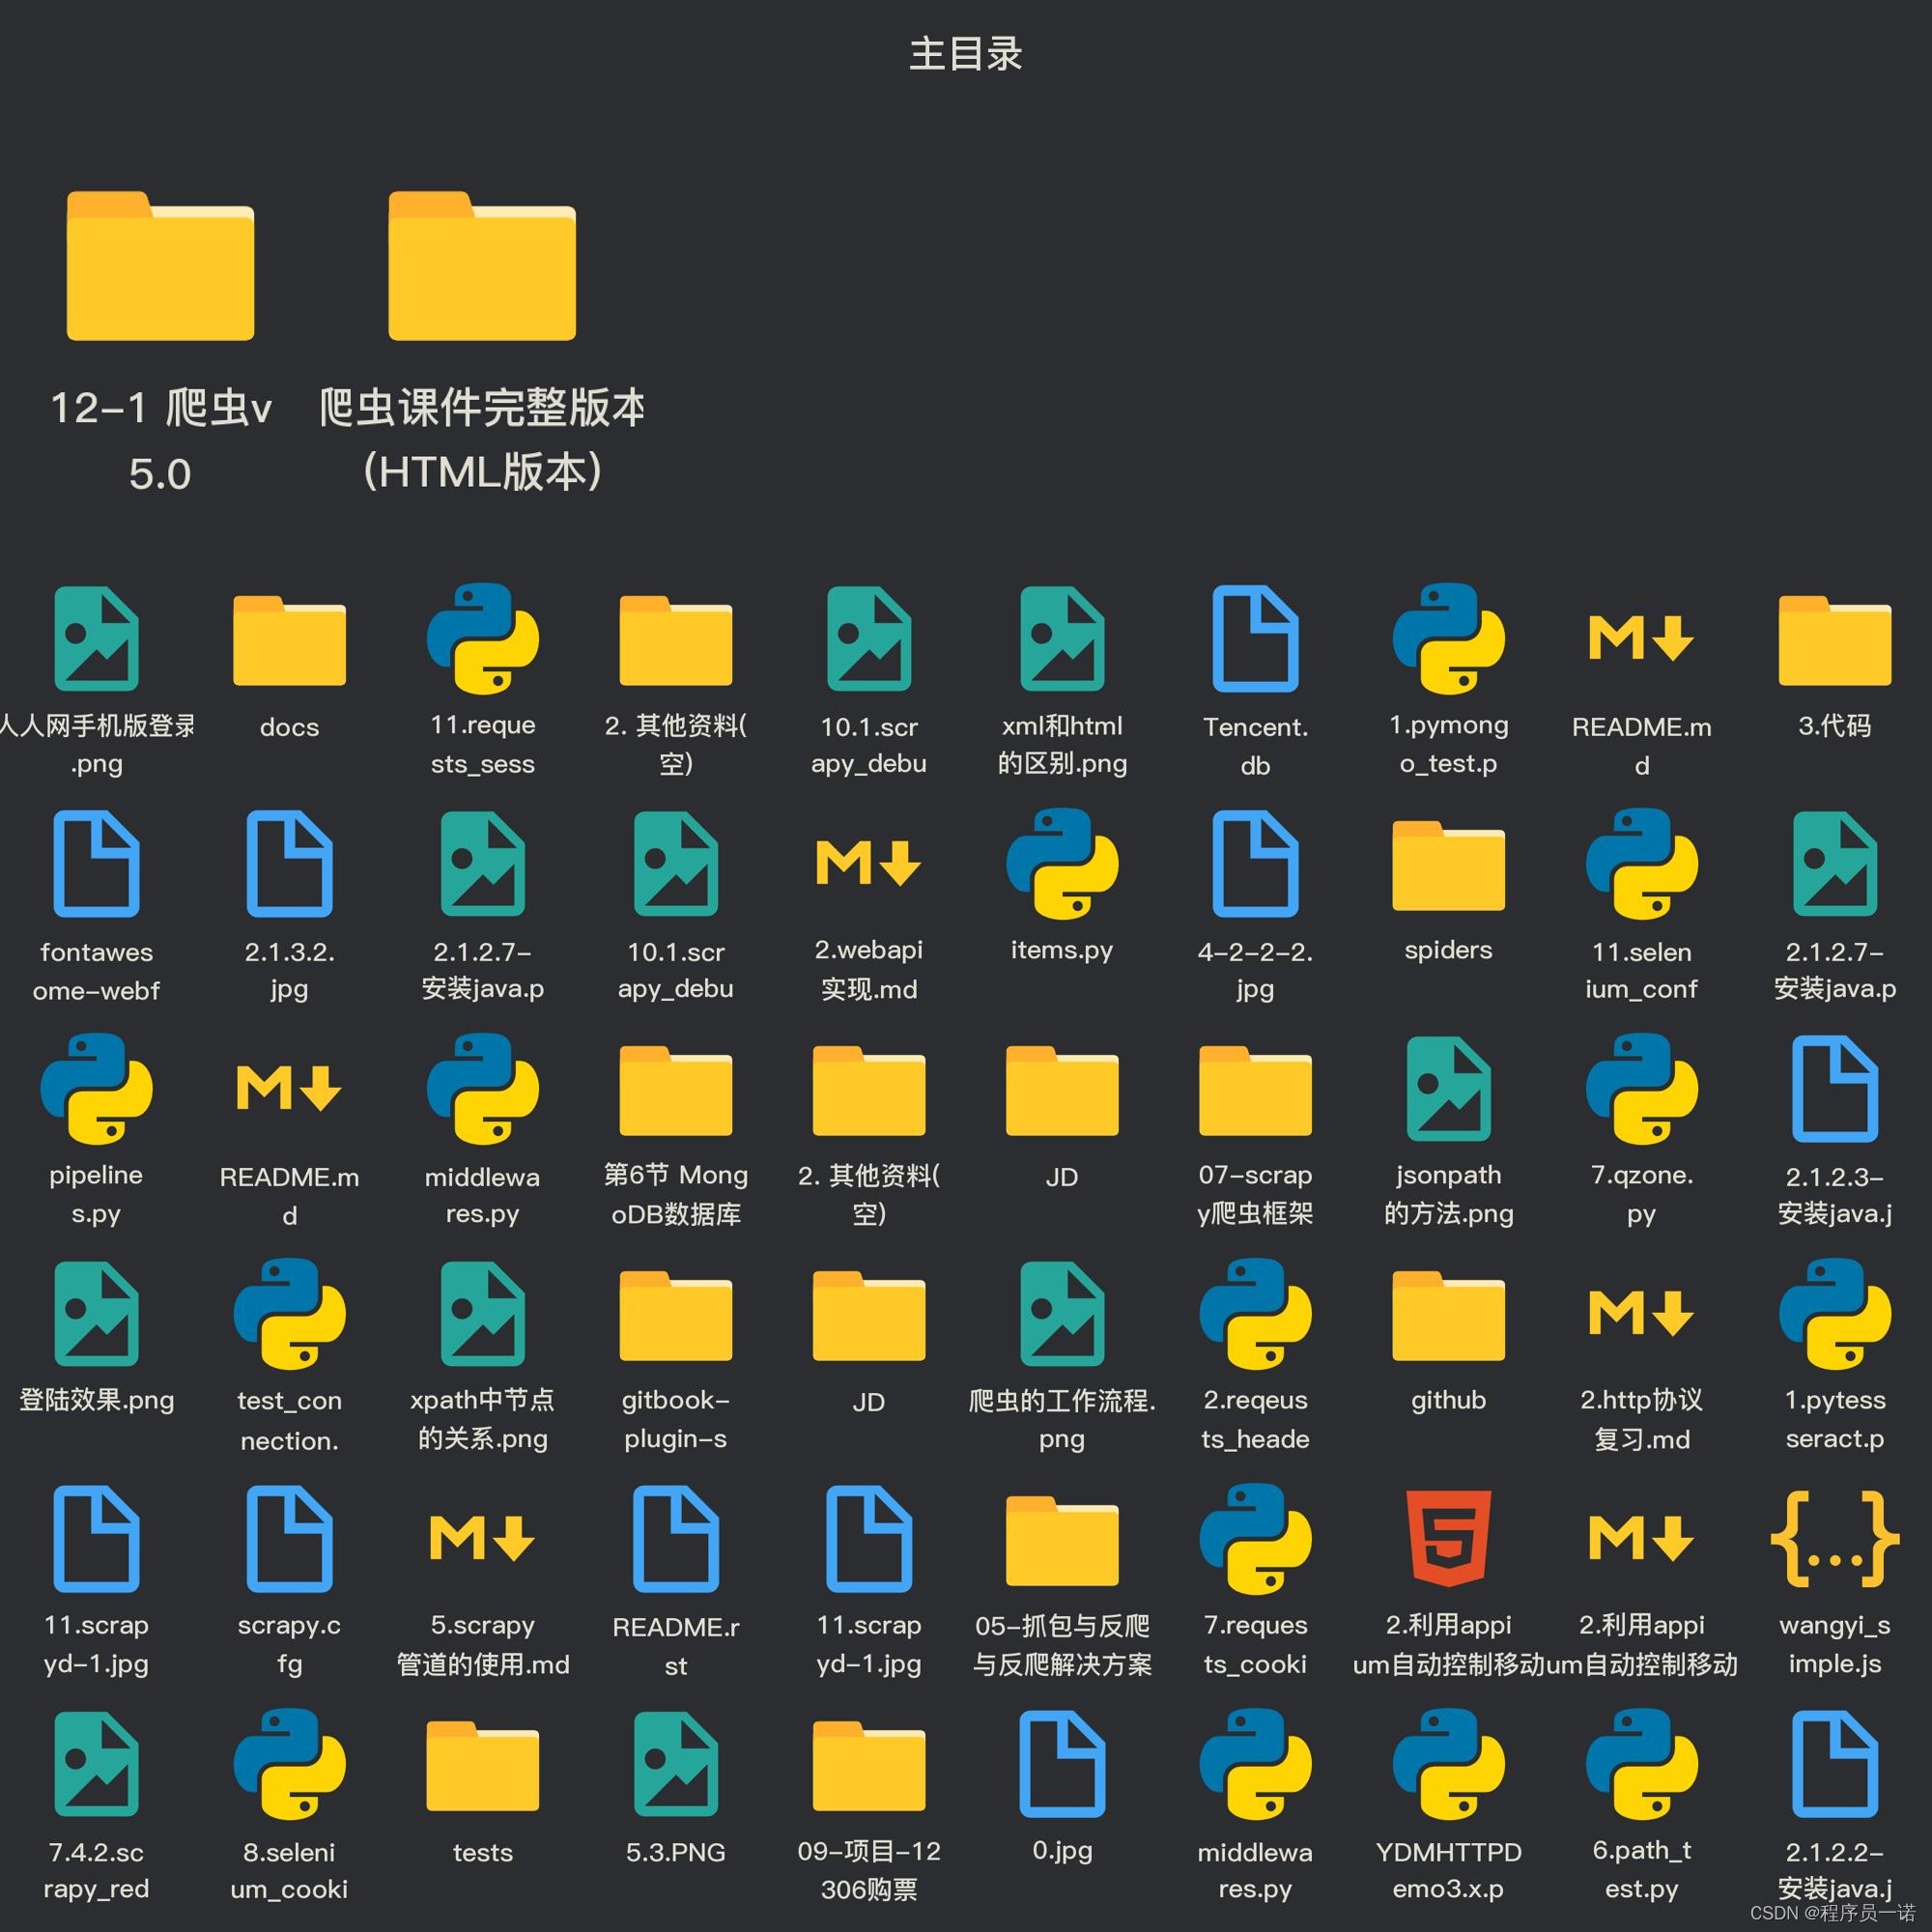Viewport: 1932px width, 1932px height.
Task: Open the spiders folder
Action: pos(1448,866)
